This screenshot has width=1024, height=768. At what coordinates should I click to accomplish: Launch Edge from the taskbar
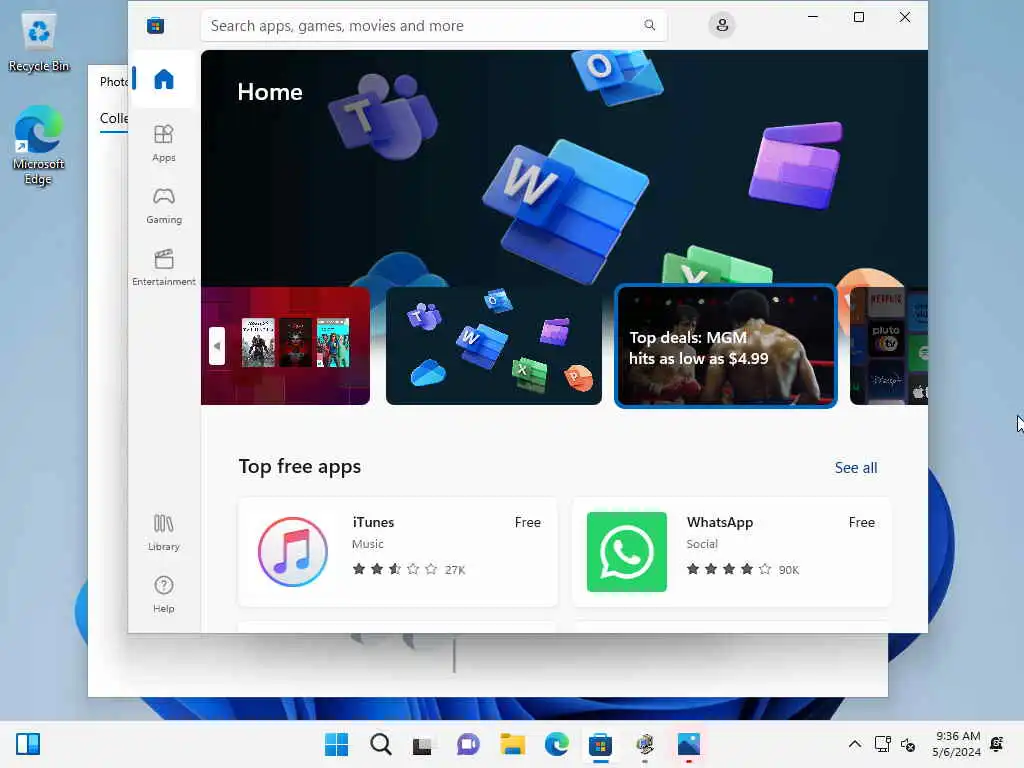tap(556, 744)
